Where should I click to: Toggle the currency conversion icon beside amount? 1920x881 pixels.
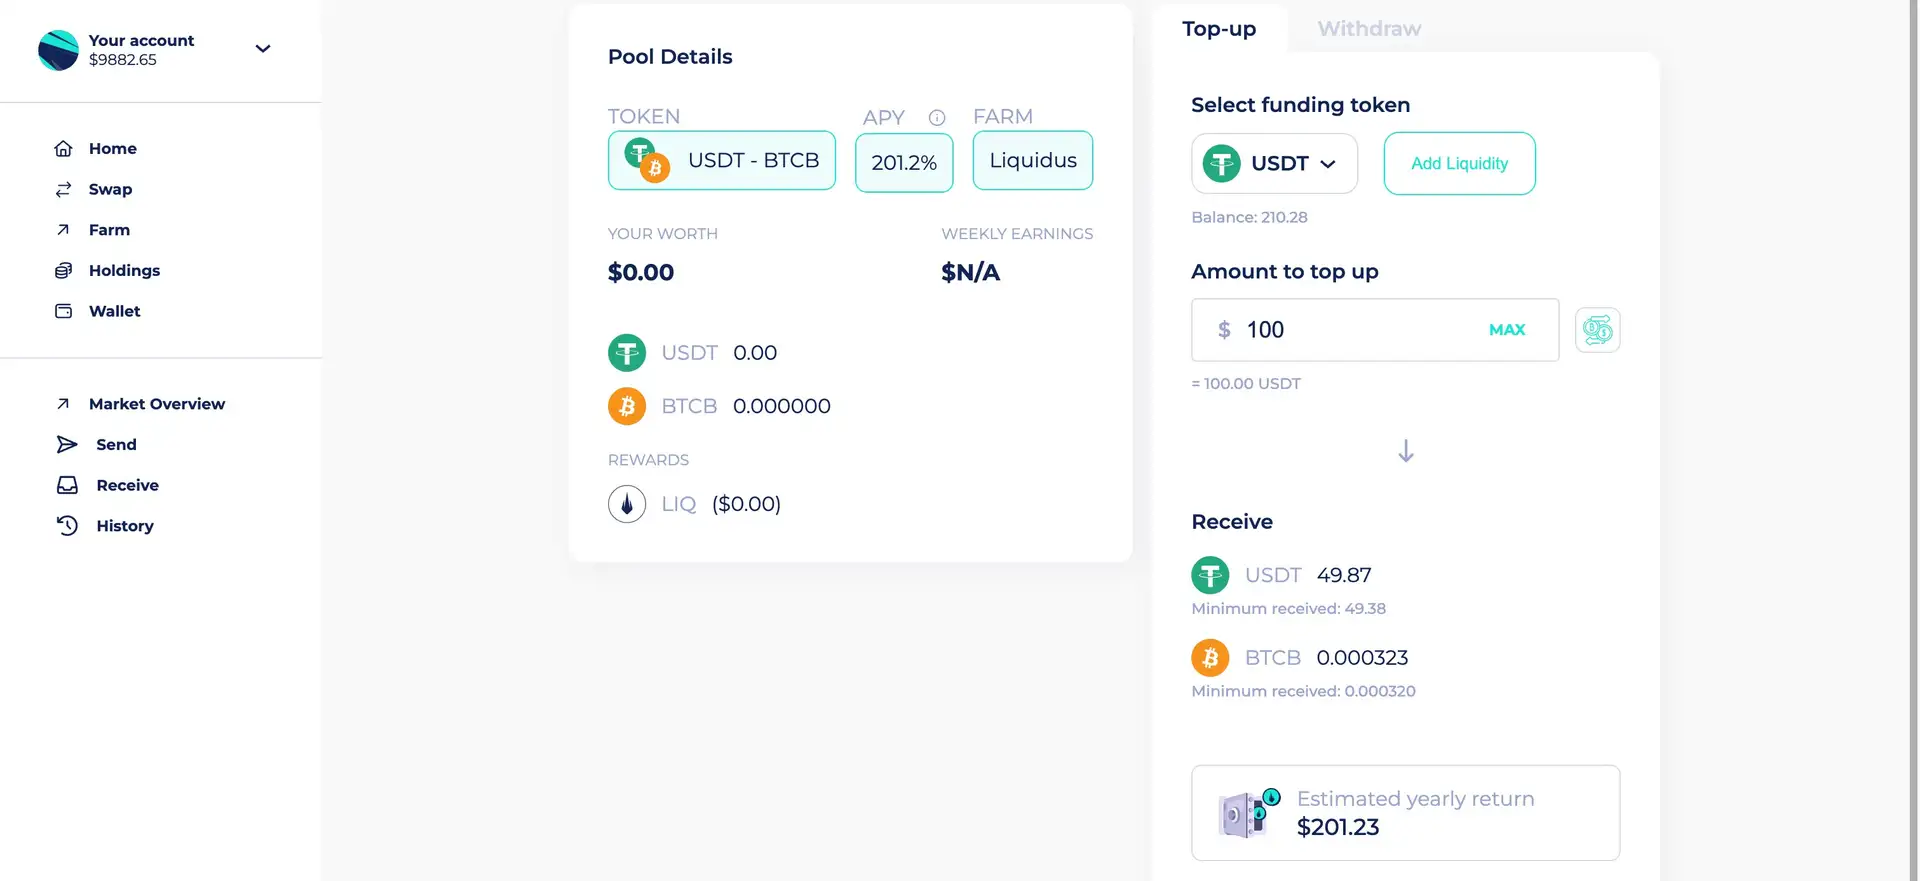pyautogui.click(x=1597, y=330)
